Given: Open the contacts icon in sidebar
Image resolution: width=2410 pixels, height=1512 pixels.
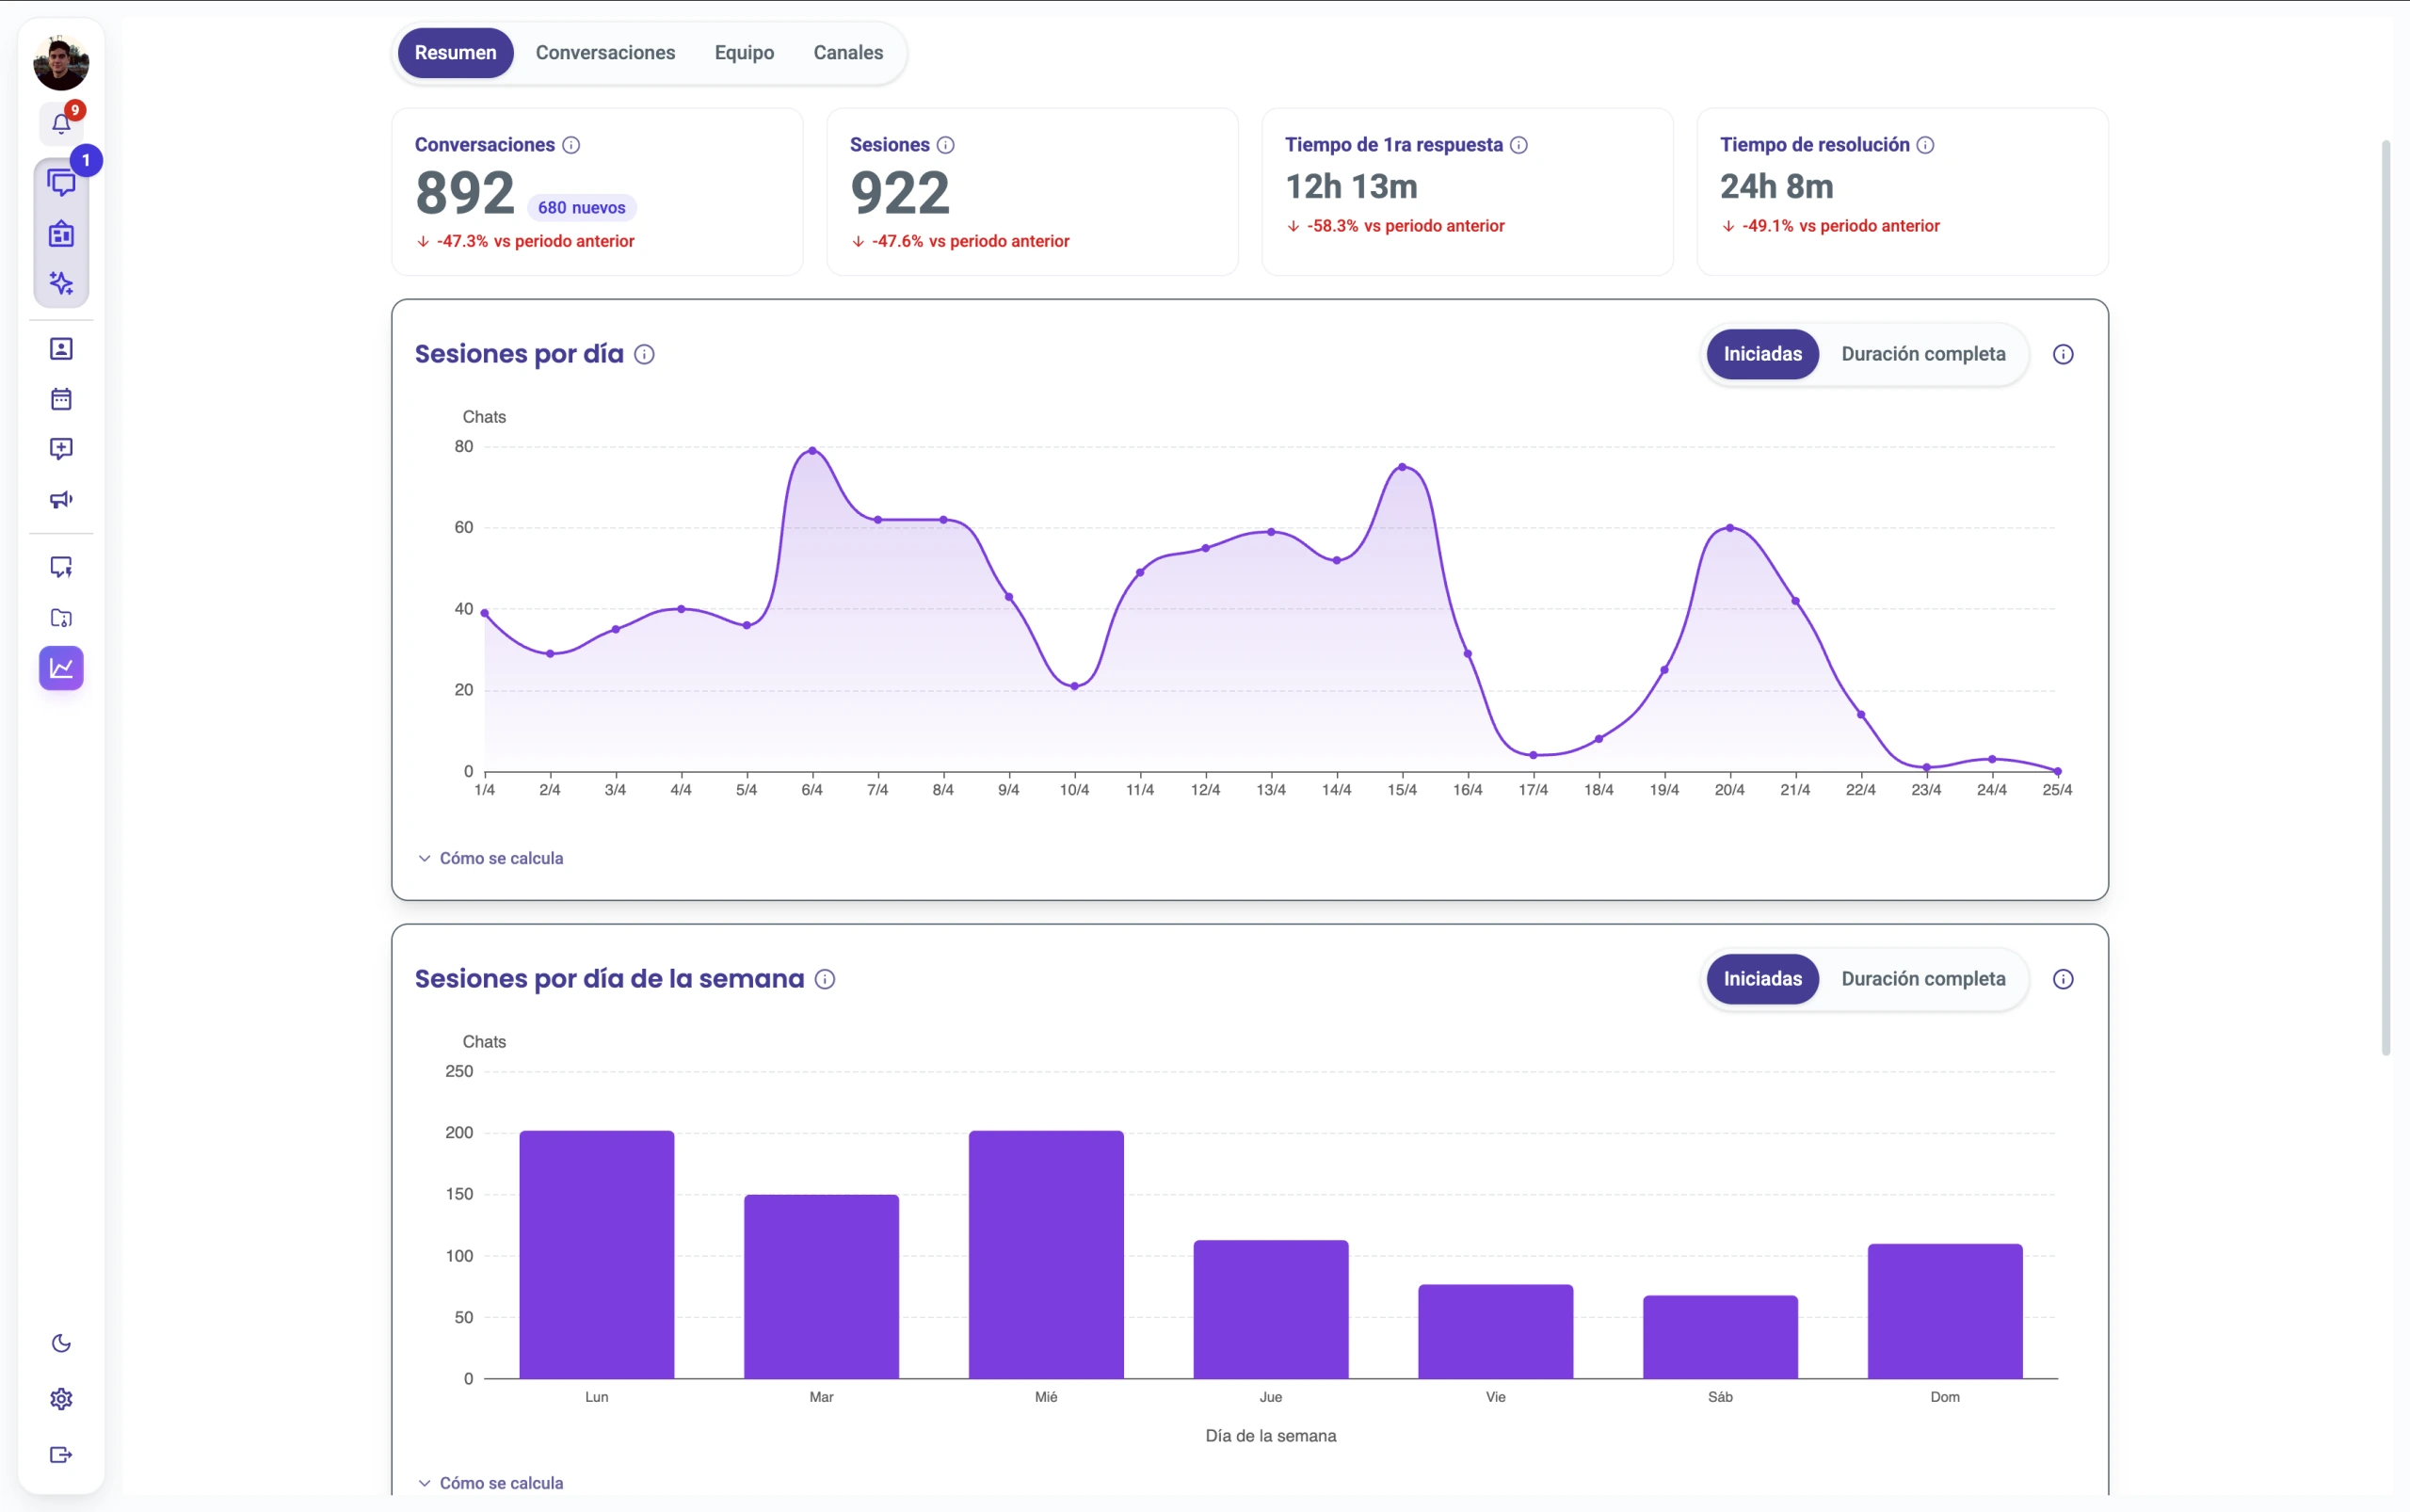Looking at the screenshot, I should coord(61,349).
